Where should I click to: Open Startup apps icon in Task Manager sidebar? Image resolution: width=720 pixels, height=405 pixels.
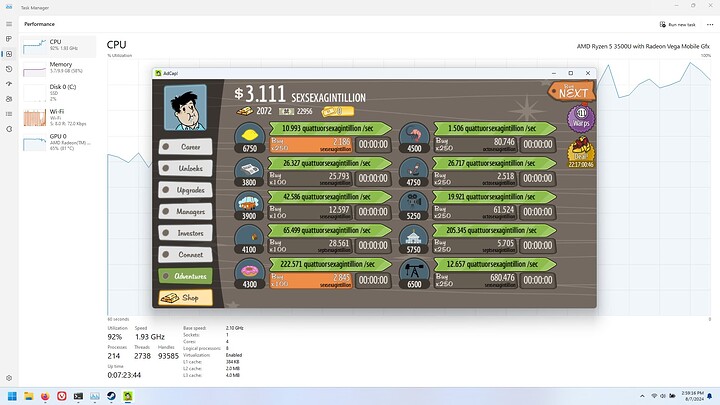[x=9, y=84]
